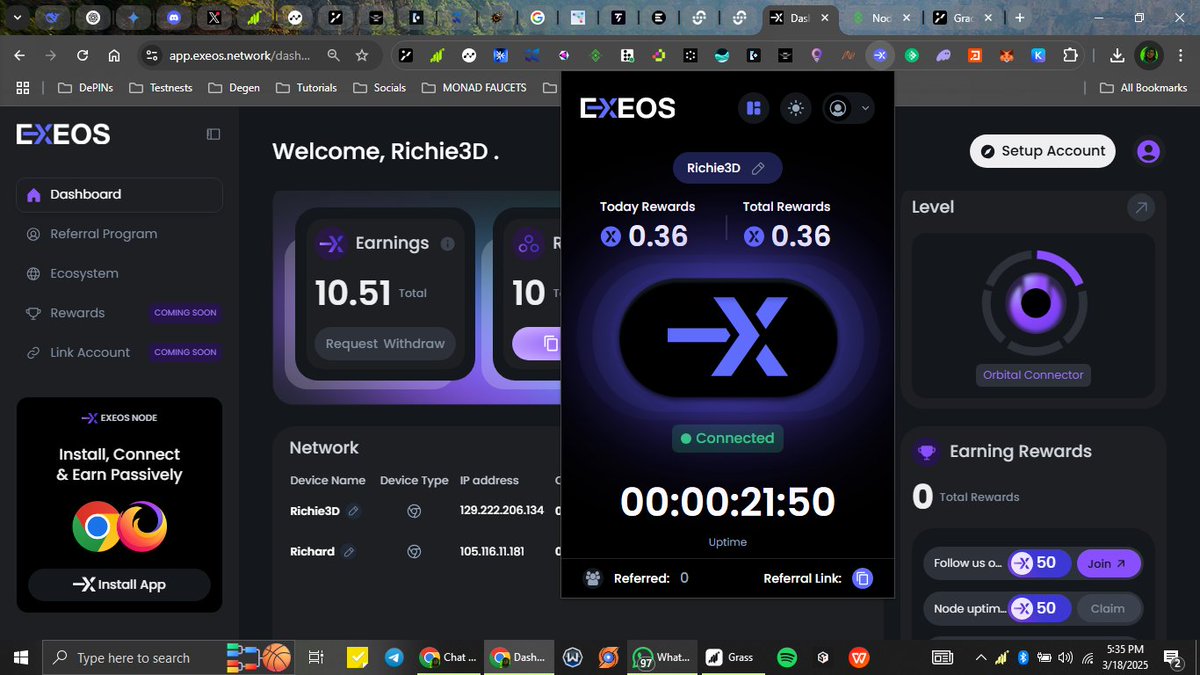Screen dimensions: 1200x675
Task: Click the trophy icon beside Earning Rewards
Action: pyautogui.click(x=925, y=452)
